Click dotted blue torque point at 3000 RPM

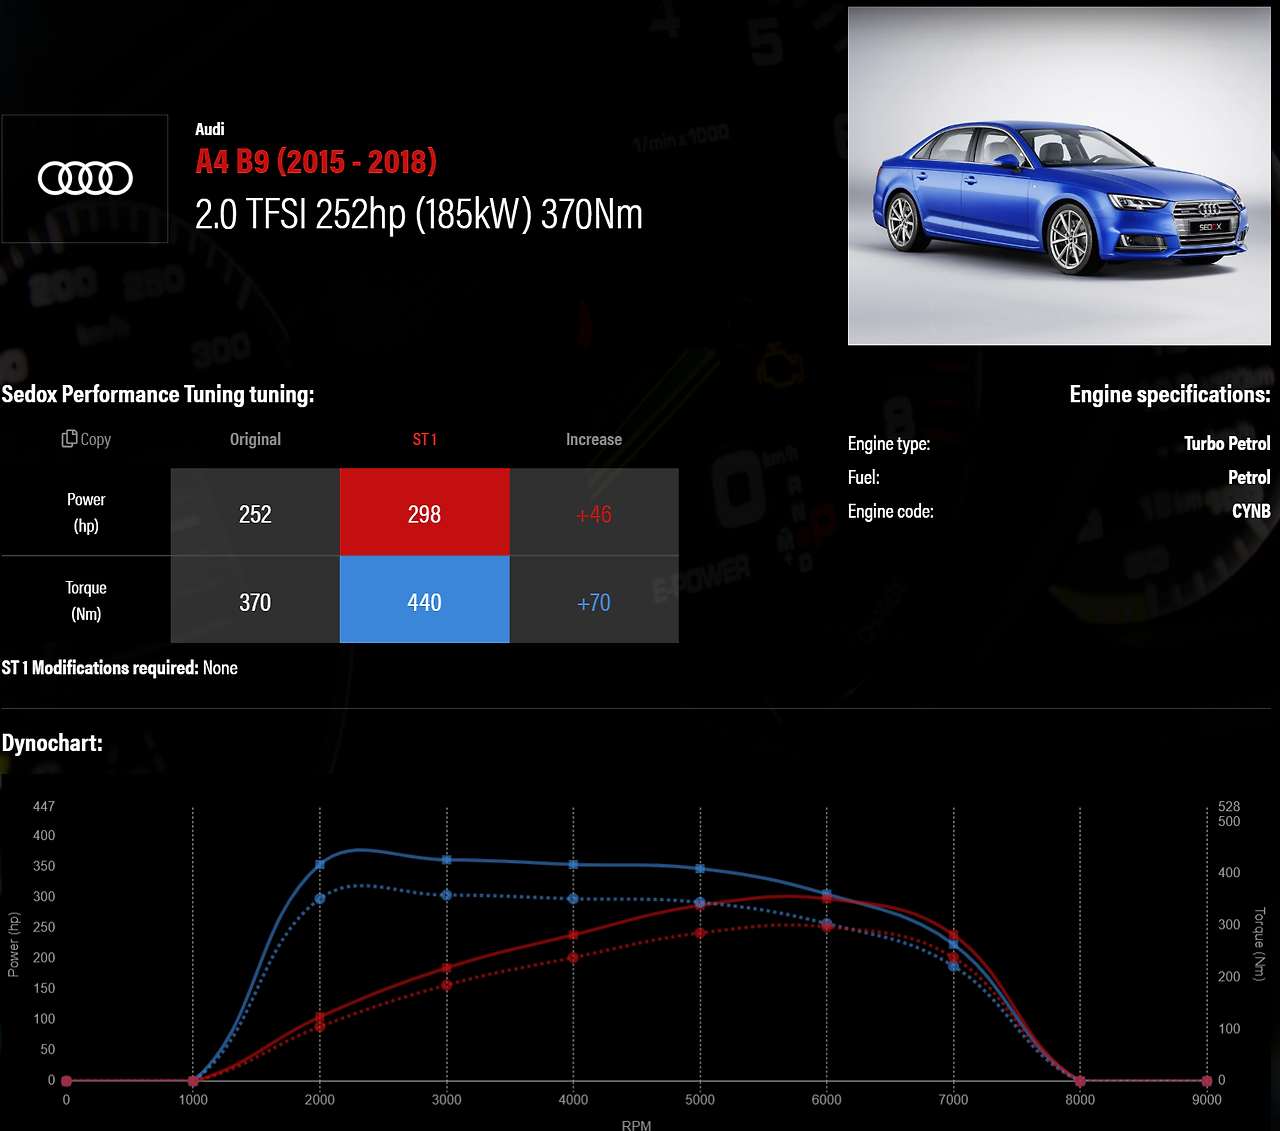[447, 895]
